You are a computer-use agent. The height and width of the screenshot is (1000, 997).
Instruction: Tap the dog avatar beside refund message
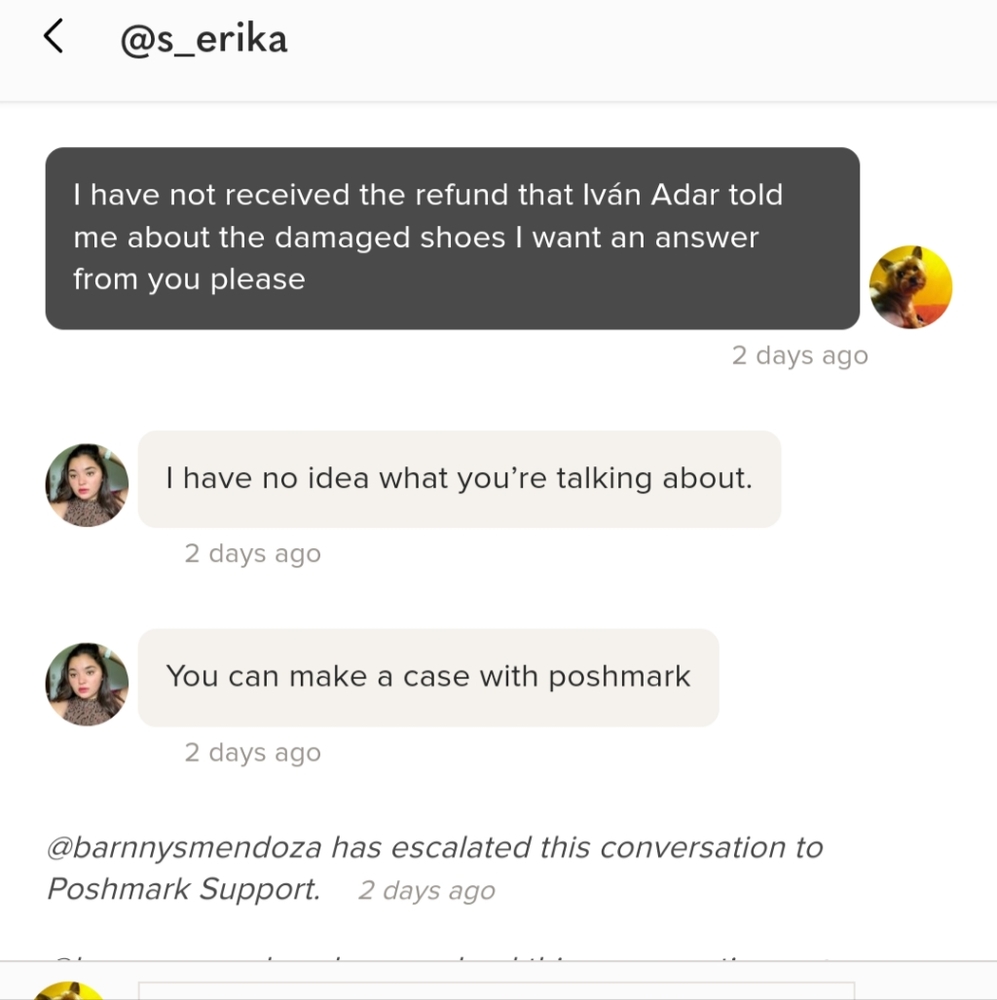910,287
